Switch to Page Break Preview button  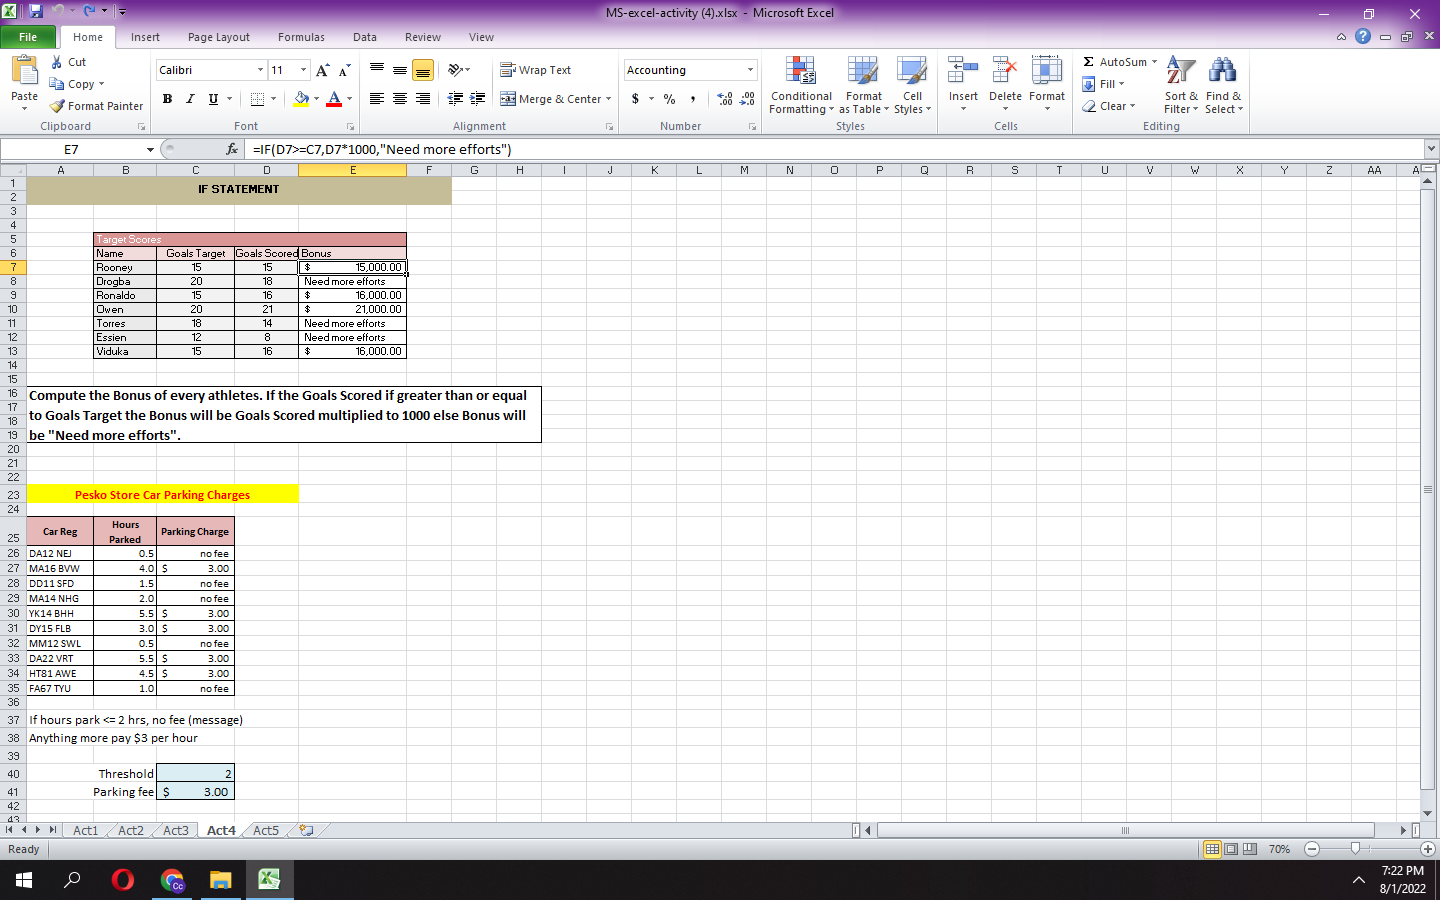pyautogui.click(x=1249, y=849)
